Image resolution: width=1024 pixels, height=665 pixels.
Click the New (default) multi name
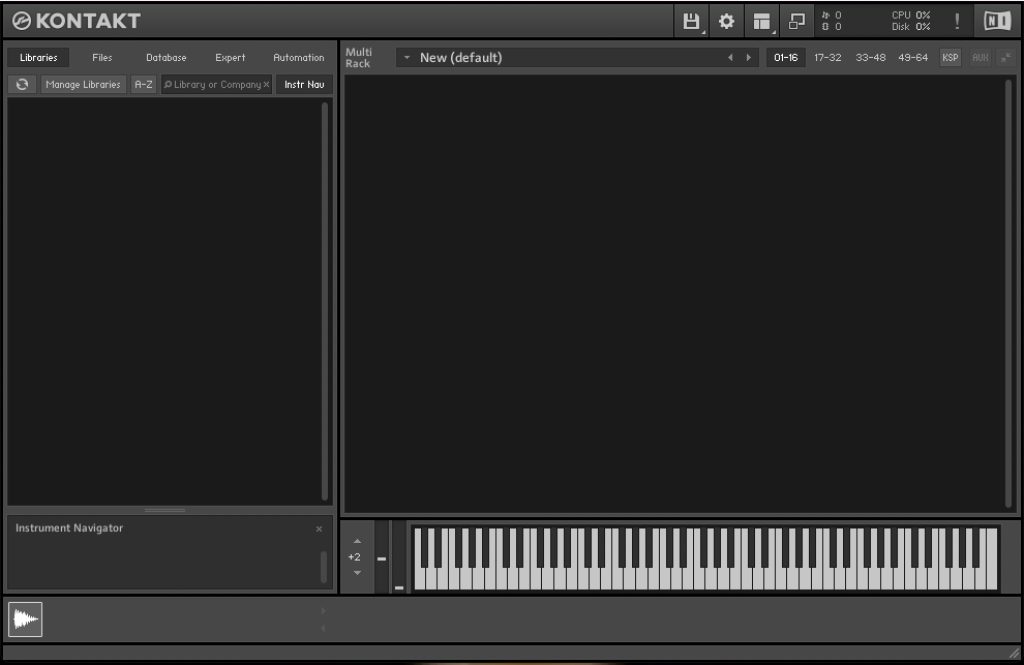(461, 57)
